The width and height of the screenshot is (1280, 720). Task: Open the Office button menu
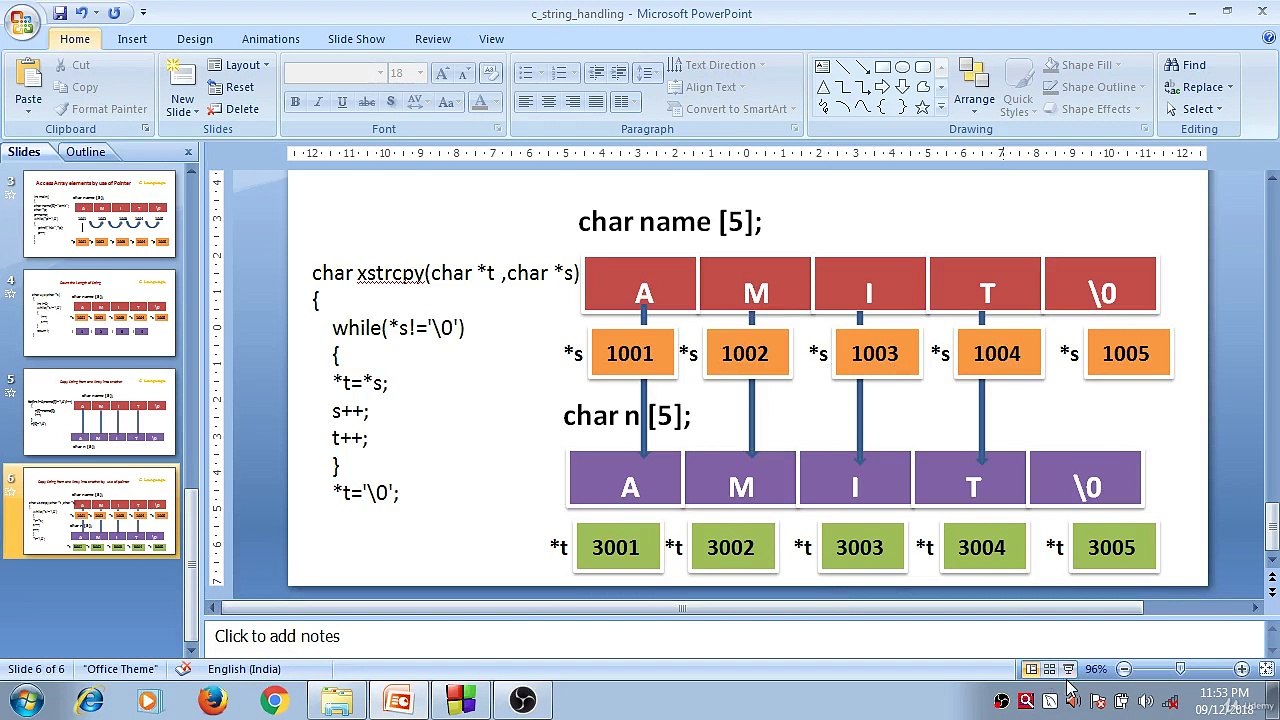(20, 20)
